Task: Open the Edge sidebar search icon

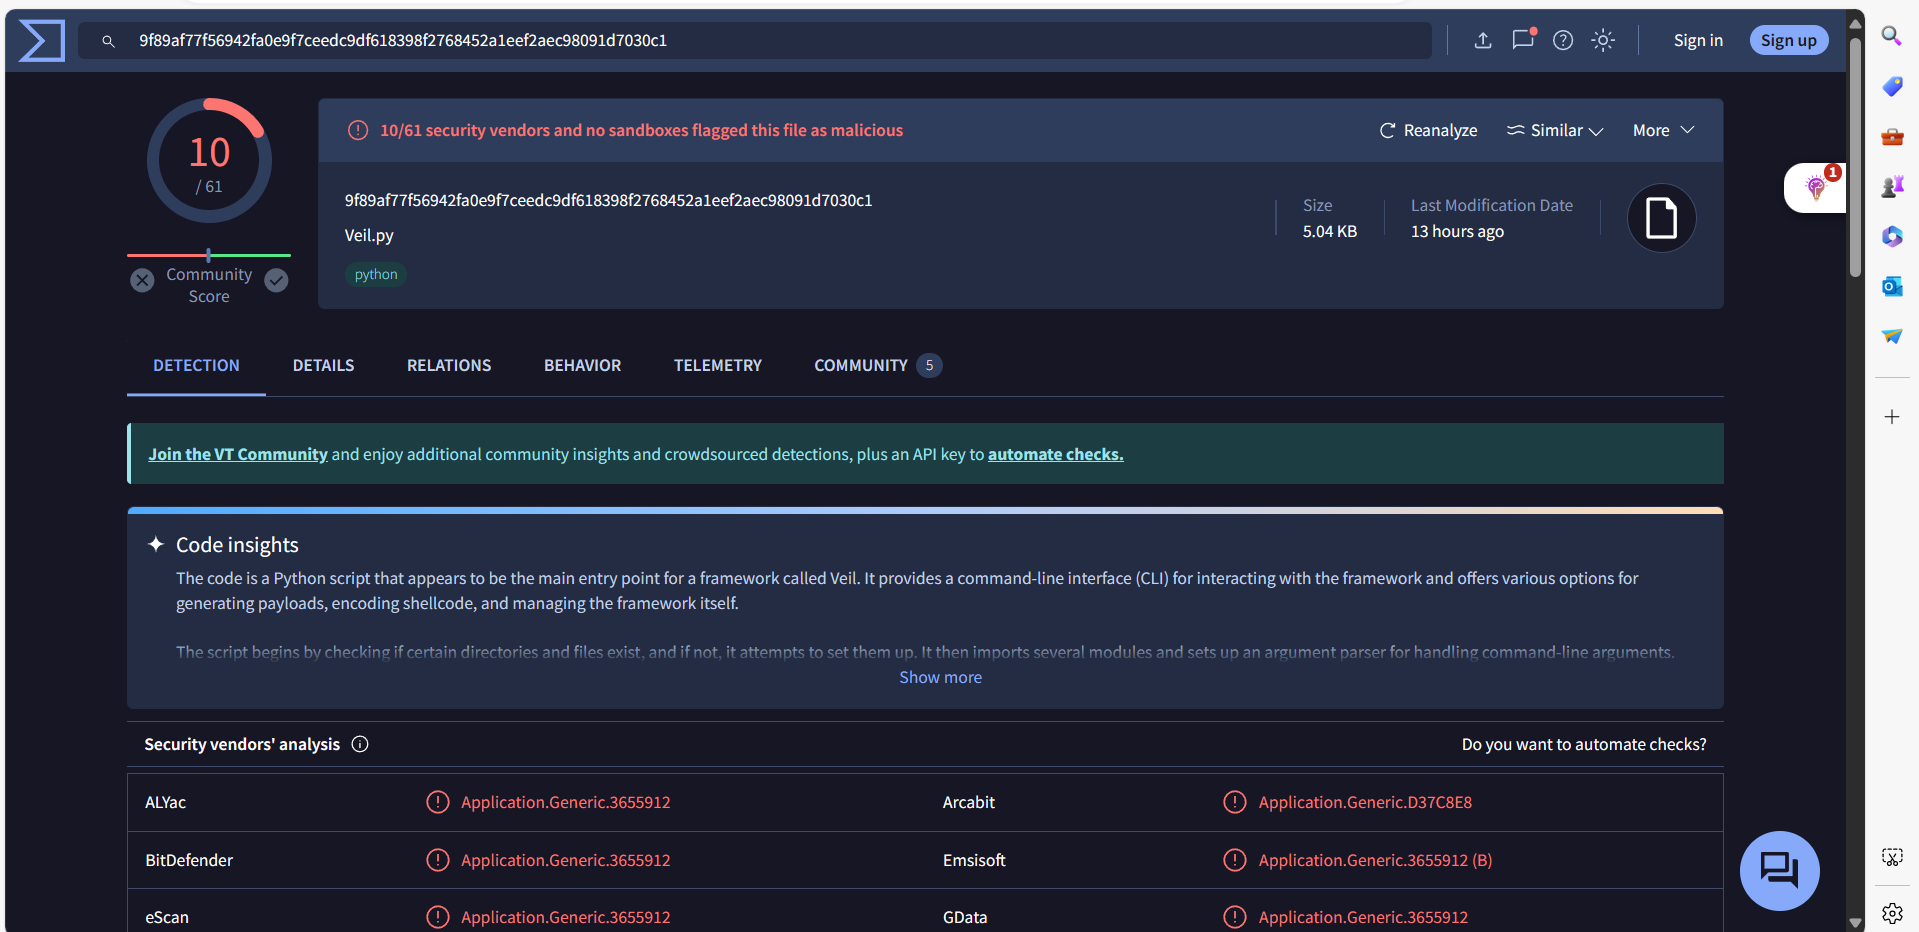Action: point(1892,36)
